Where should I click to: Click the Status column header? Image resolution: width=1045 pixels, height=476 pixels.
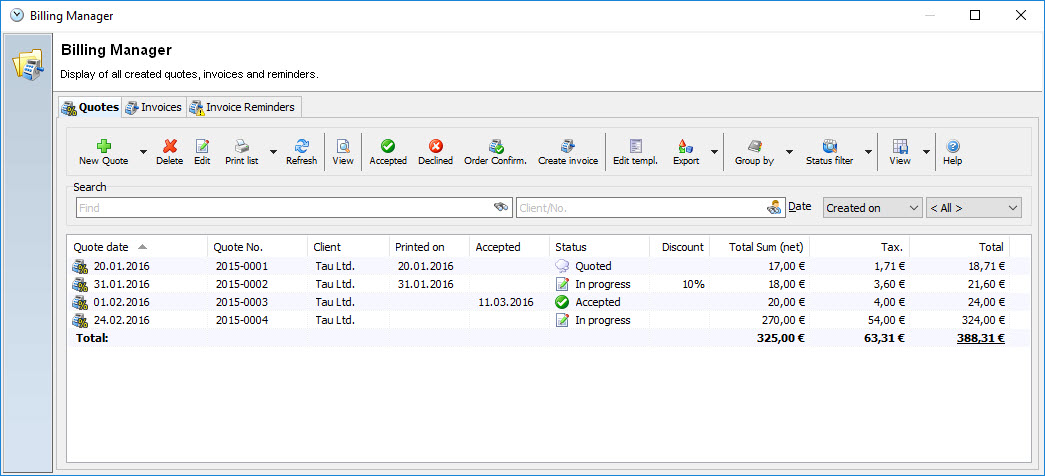pyautogui.click(x=598, y=247)
